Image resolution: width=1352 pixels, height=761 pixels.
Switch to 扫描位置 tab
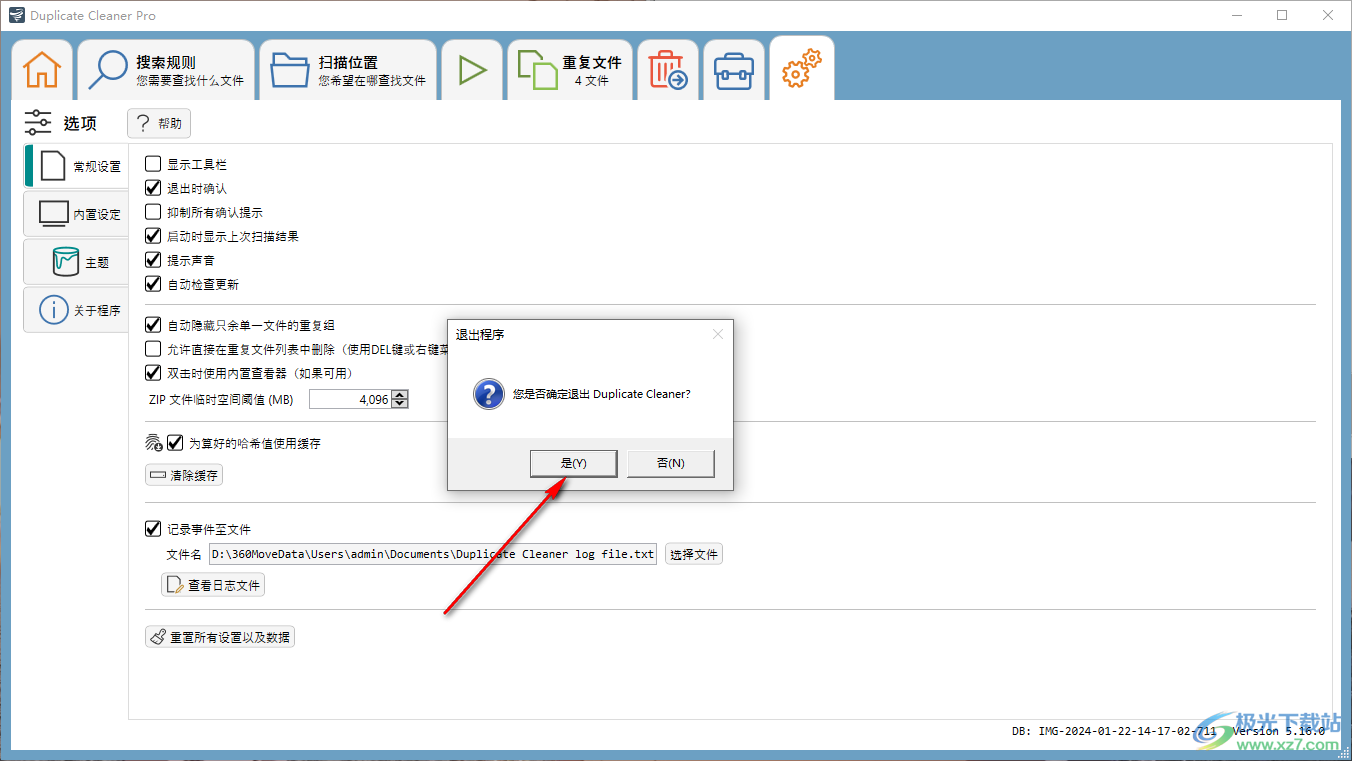(348, 70)
